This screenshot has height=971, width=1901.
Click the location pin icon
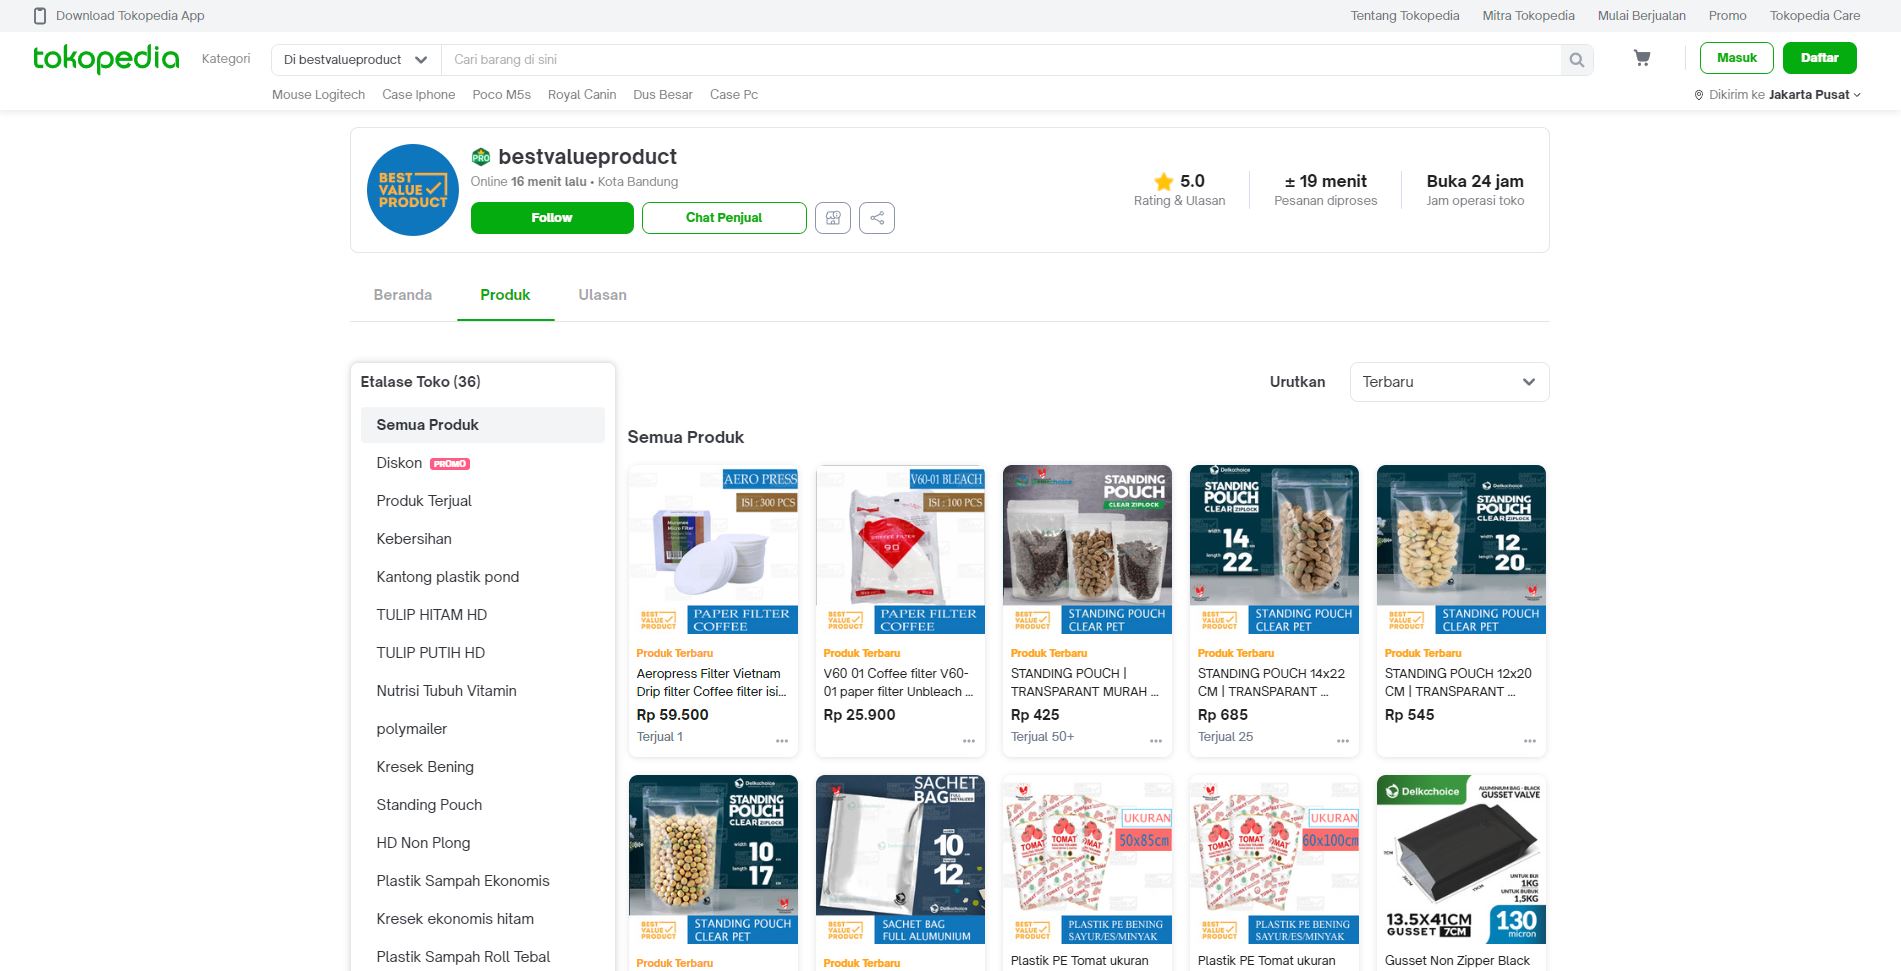click(1698, 95)
